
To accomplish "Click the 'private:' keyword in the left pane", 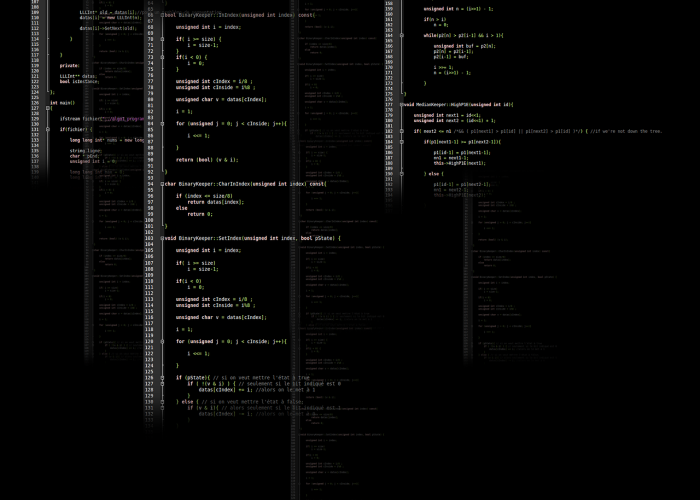I will [x=69, y=66].
